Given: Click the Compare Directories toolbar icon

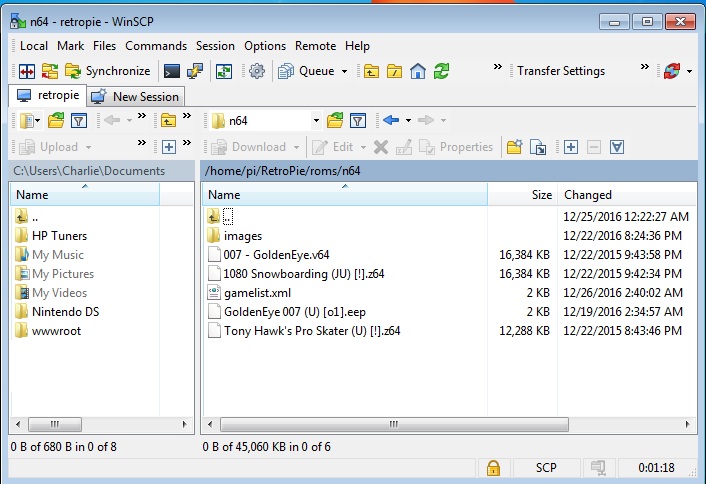Looking at the screenshot, I should pyautogui.click(x=27, y=71).
